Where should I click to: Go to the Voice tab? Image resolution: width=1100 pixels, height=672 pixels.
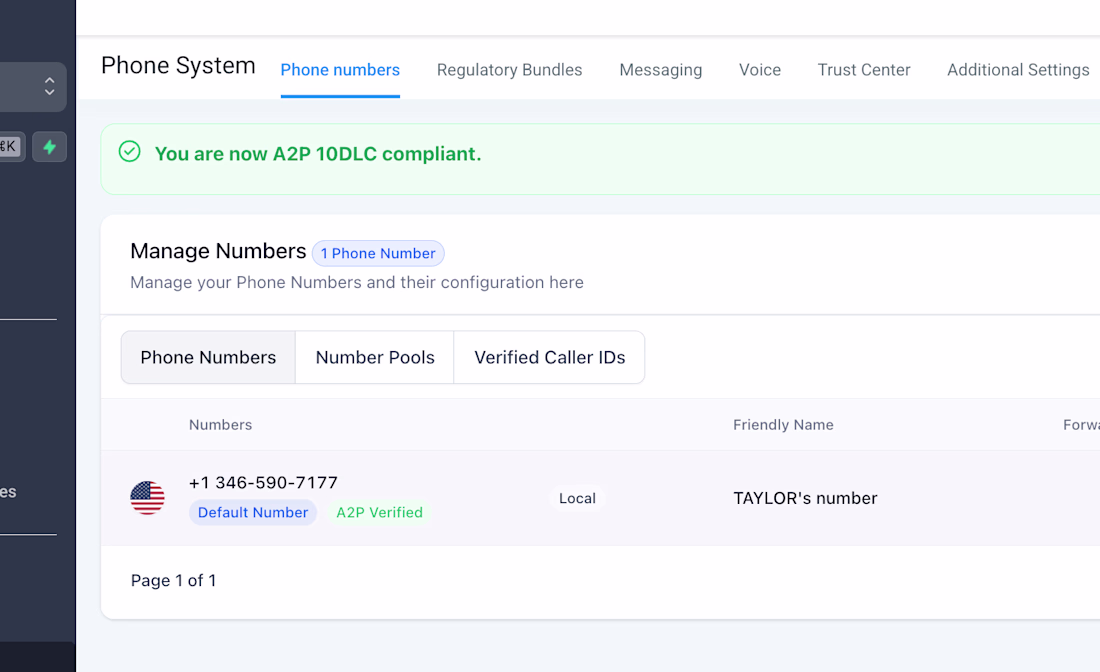pyautogui.click(x=760, y=70)
